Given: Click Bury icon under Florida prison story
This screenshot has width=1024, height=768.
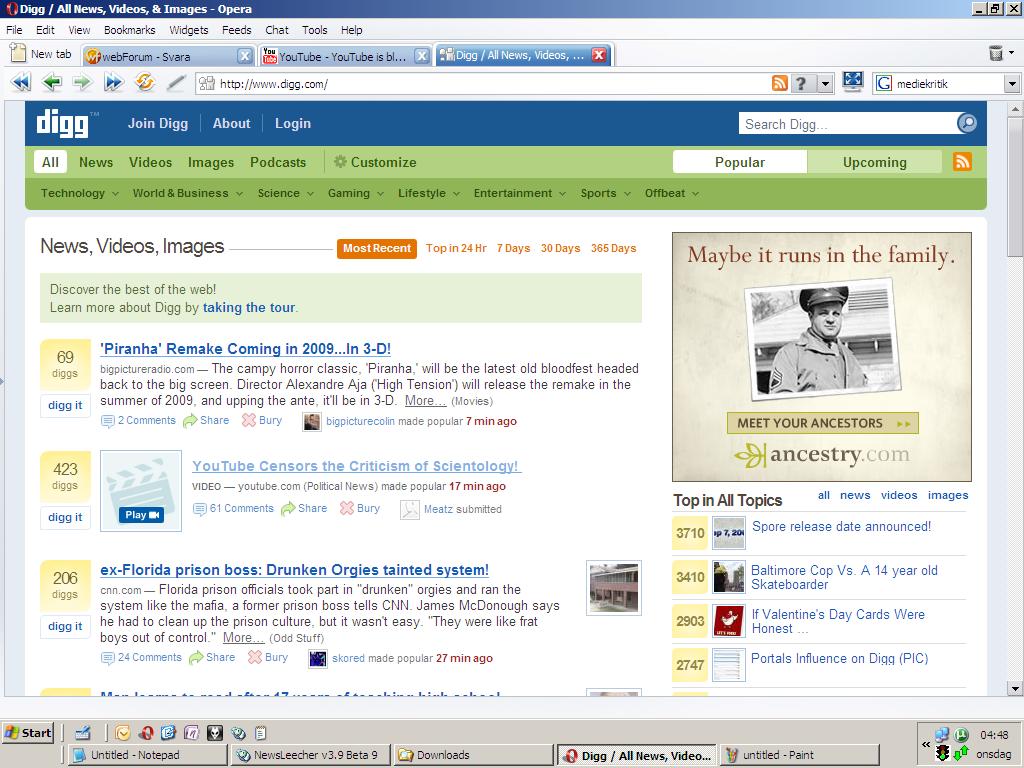Looking at the screenshot, I should [x=255, y=658].
